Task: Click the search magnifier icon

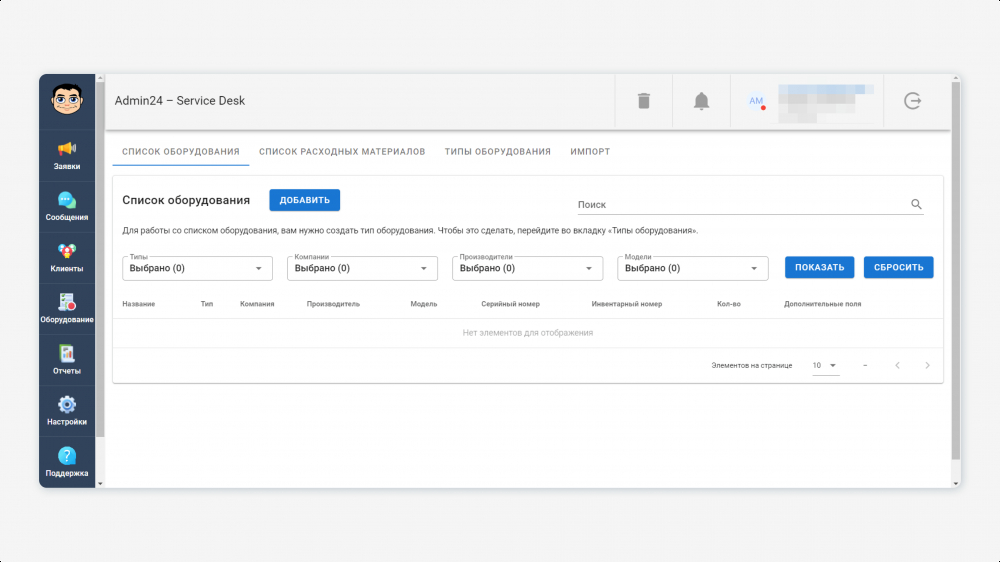Action: [x=916, y=204]
